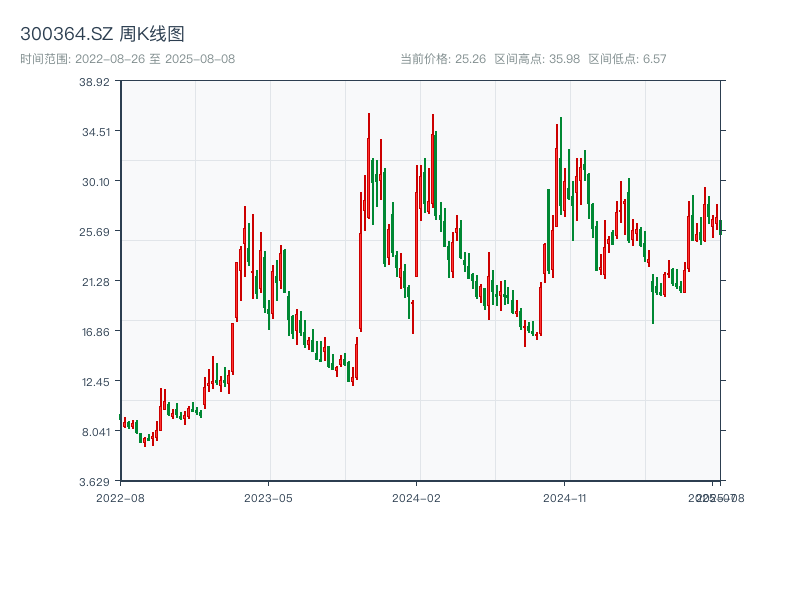Viewport: 800px width, 600px height.
Task: Select the 30.10 y-axis label
Action: 96,182
